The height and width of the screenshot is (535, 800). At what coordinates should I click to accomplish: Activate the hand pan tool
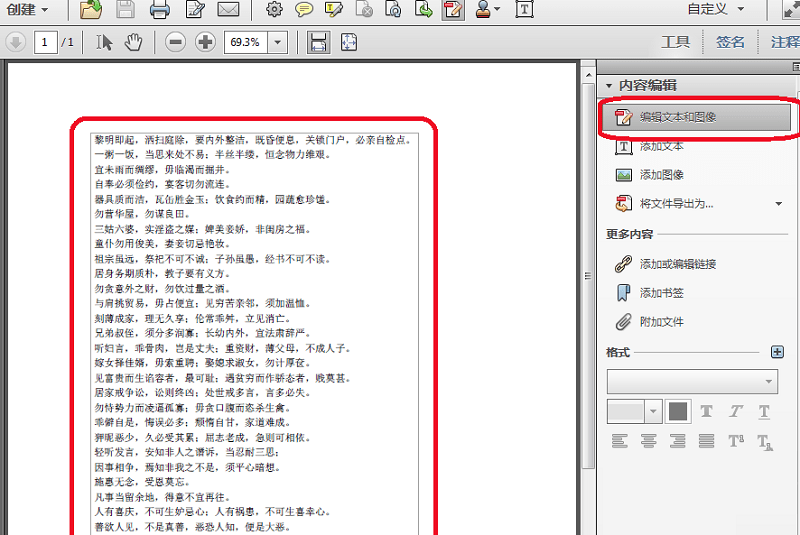pos(134,42)
